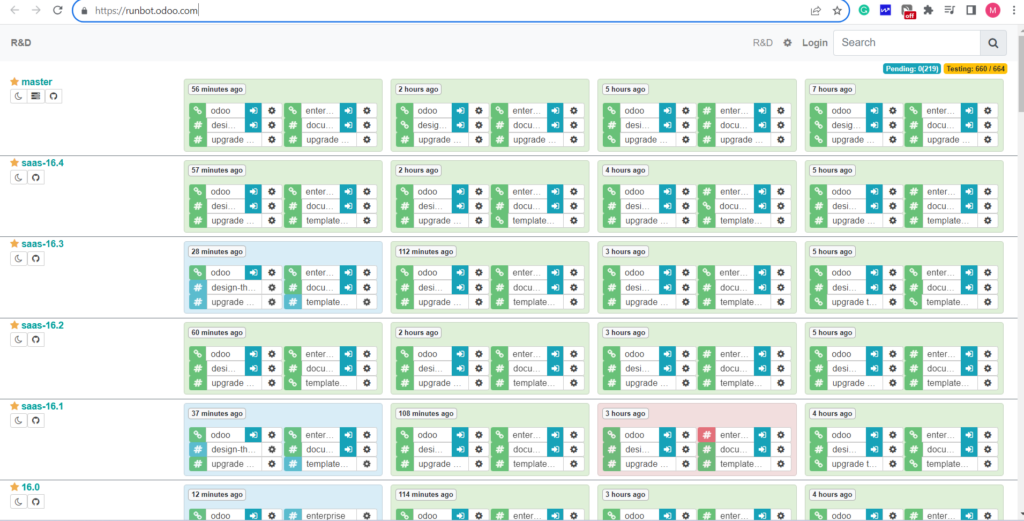
Task: Click inside the Search input field
Action: (906, 43)
